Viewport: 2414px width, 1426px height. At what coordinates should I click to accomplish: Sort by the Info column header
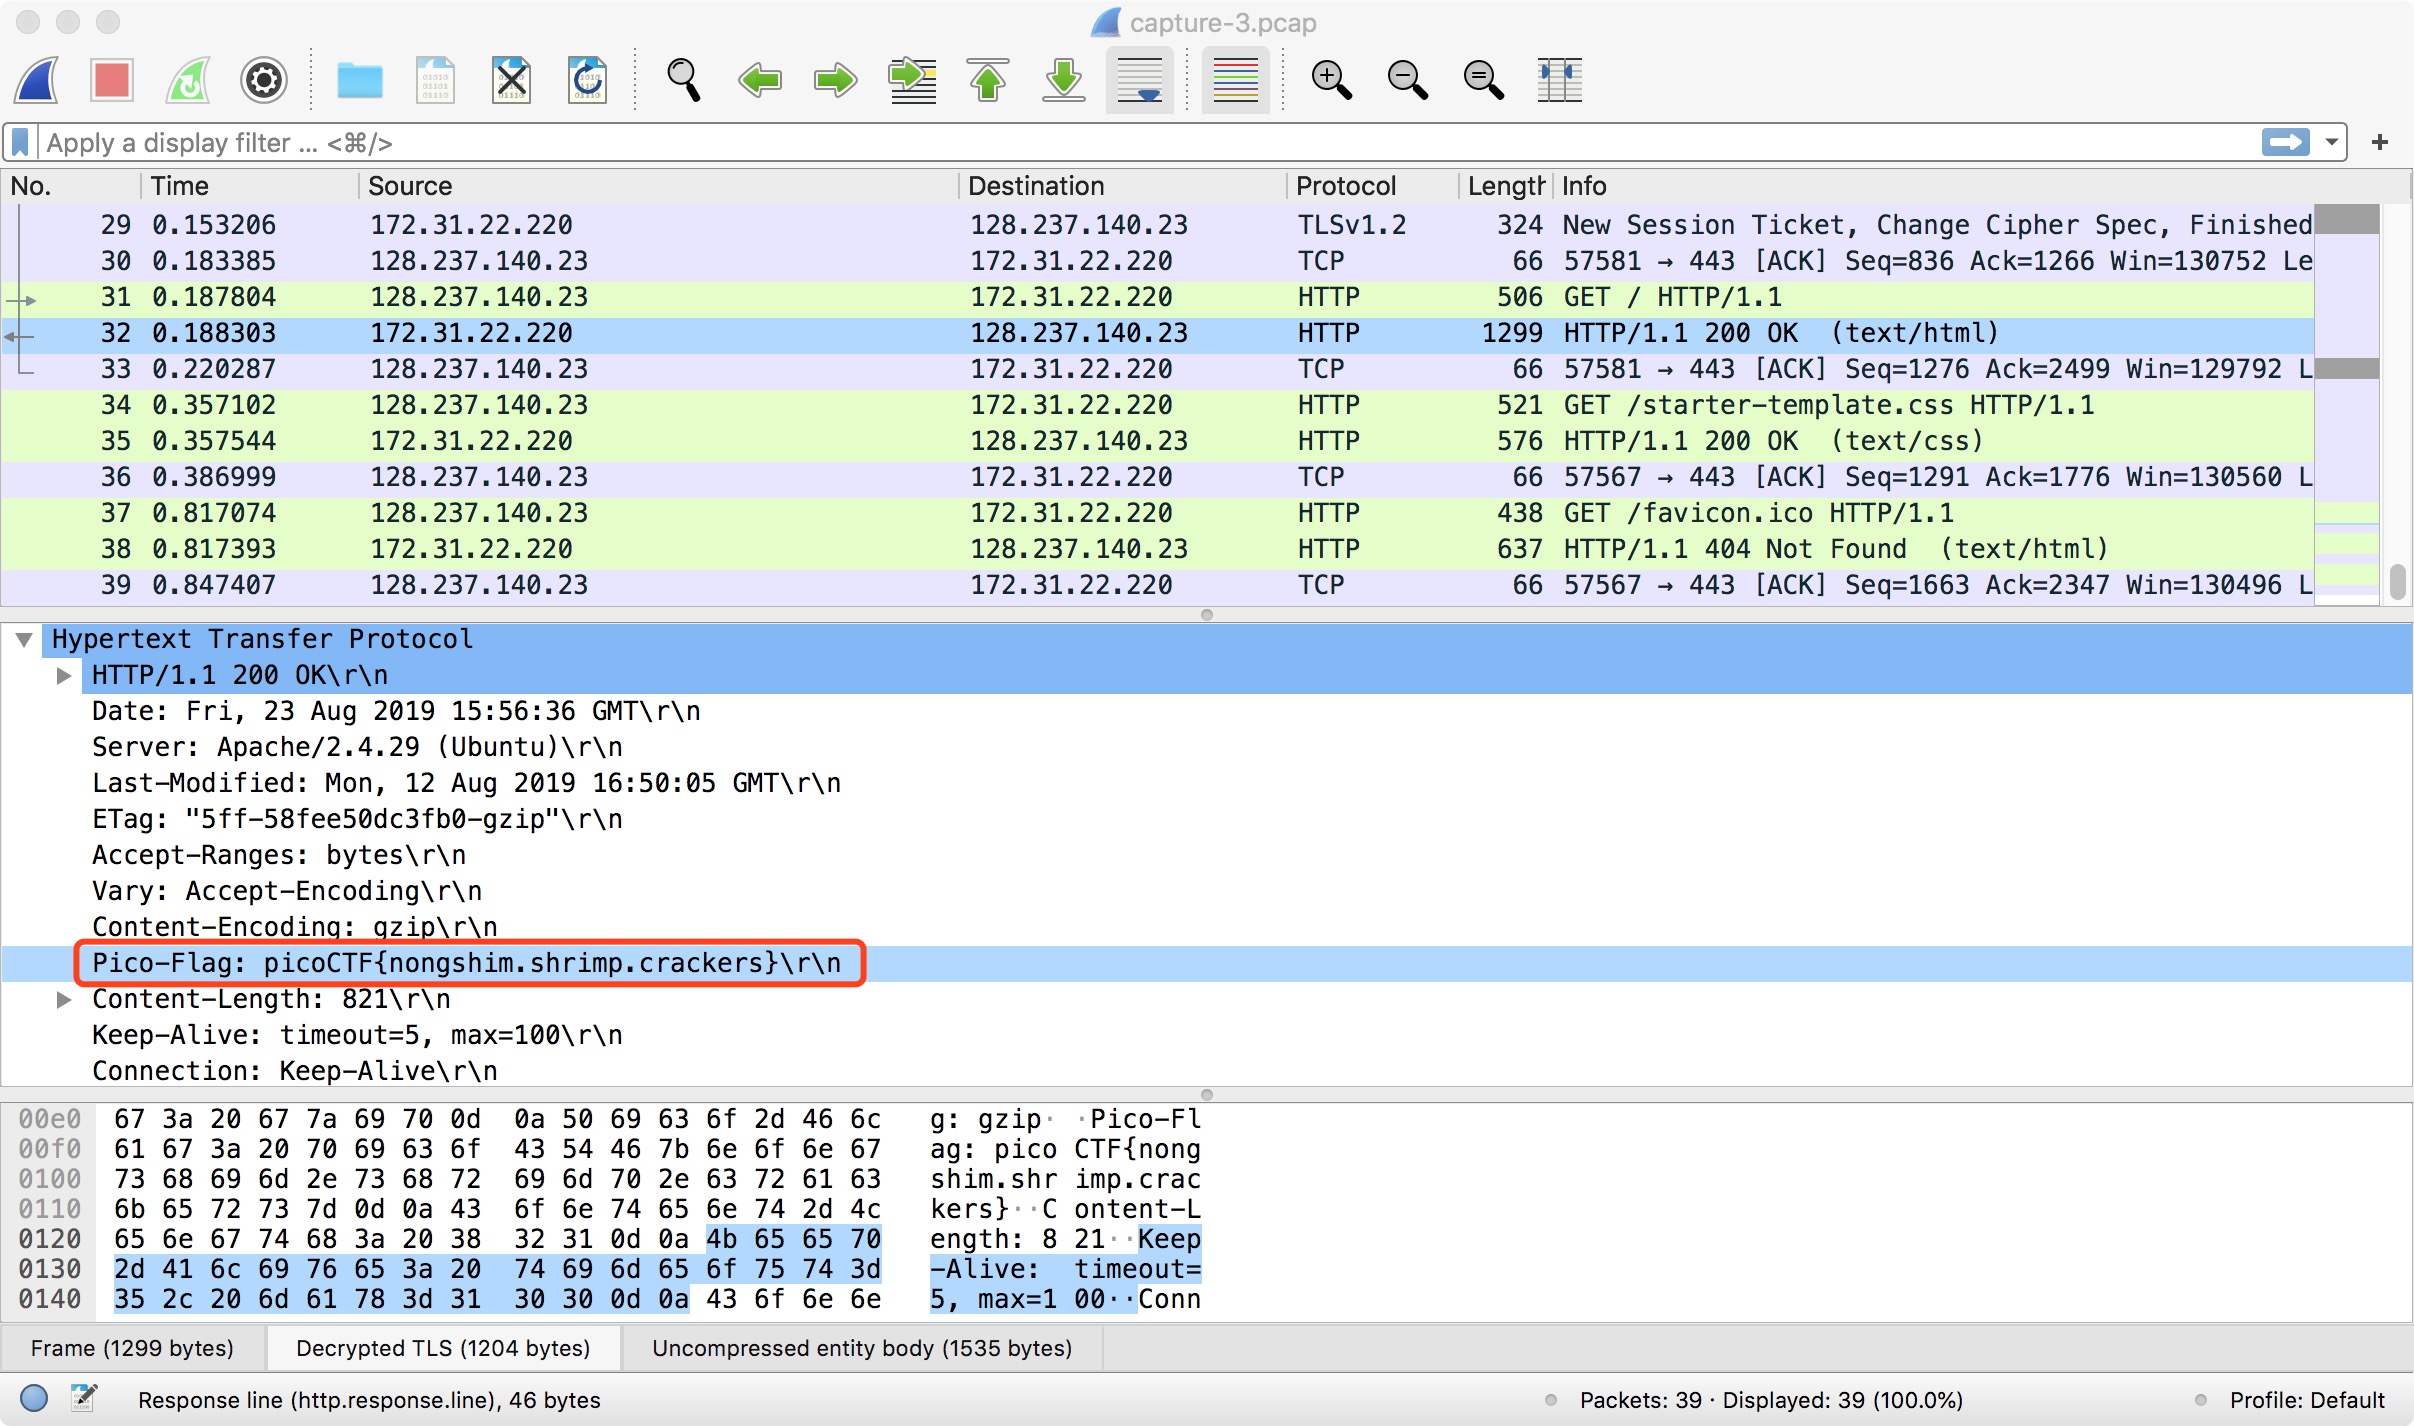(1980, 186)
